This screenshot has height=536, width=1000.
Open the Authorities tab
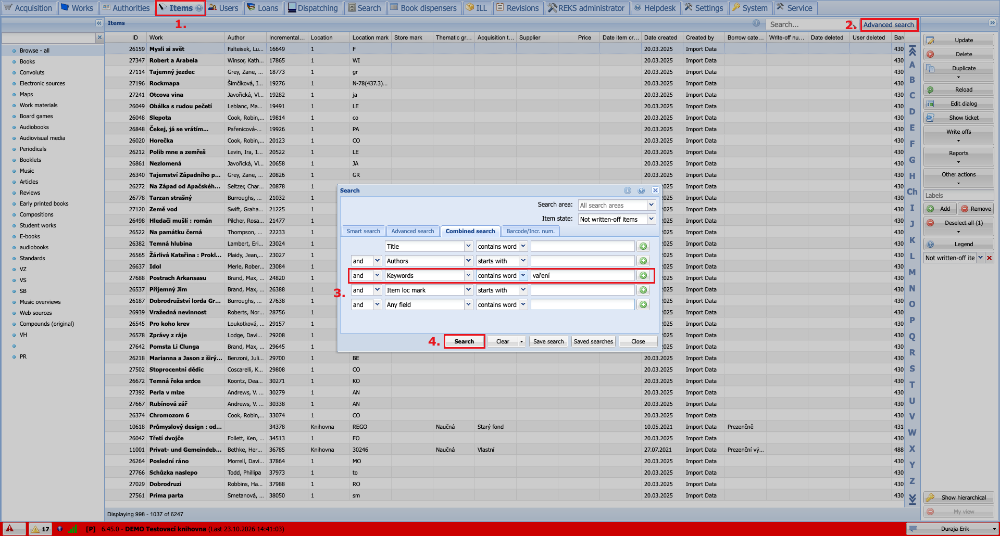[x=126, y=8]
